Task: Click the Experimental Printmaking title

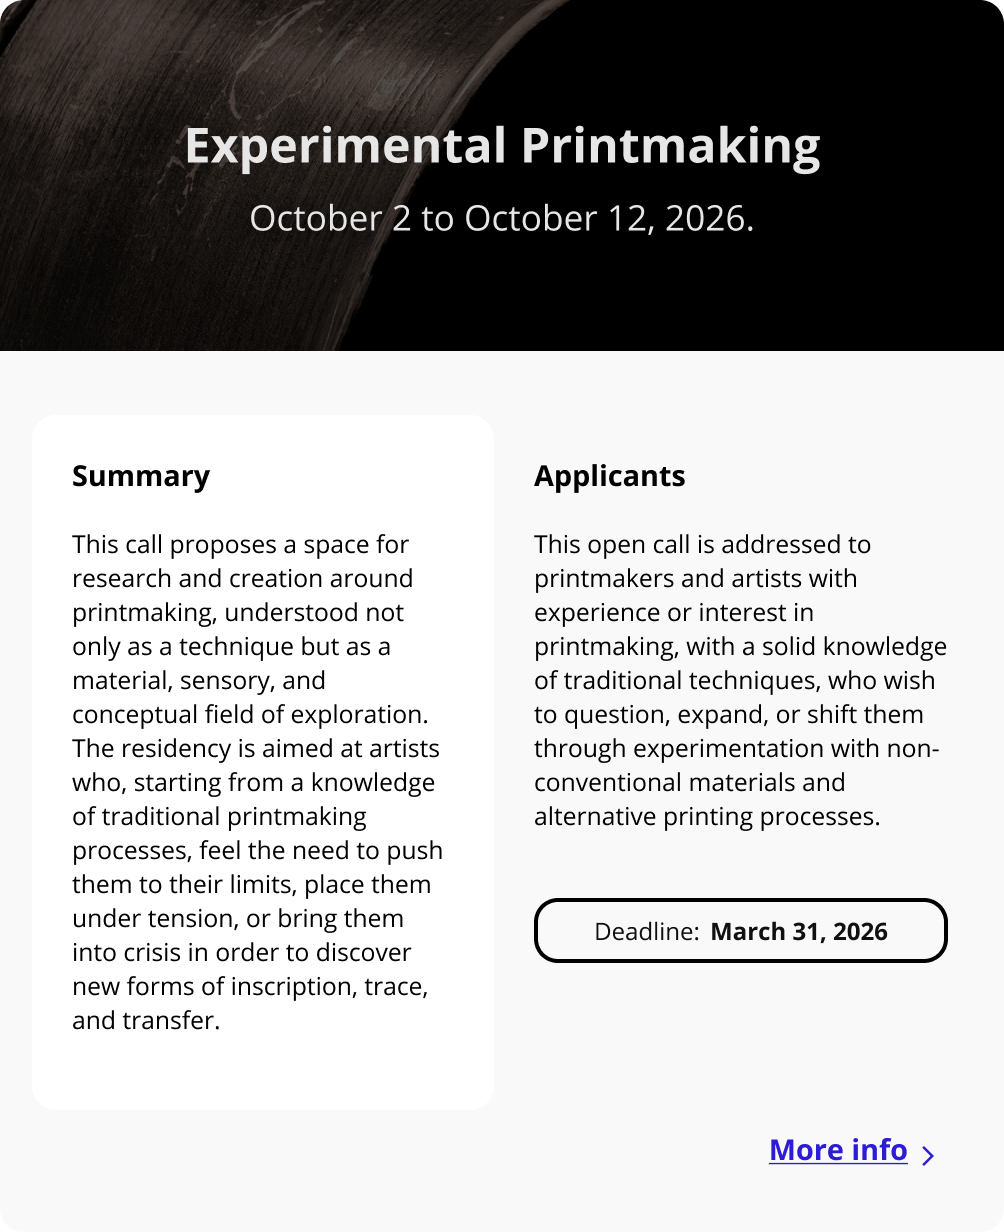Action: [502, 146]
